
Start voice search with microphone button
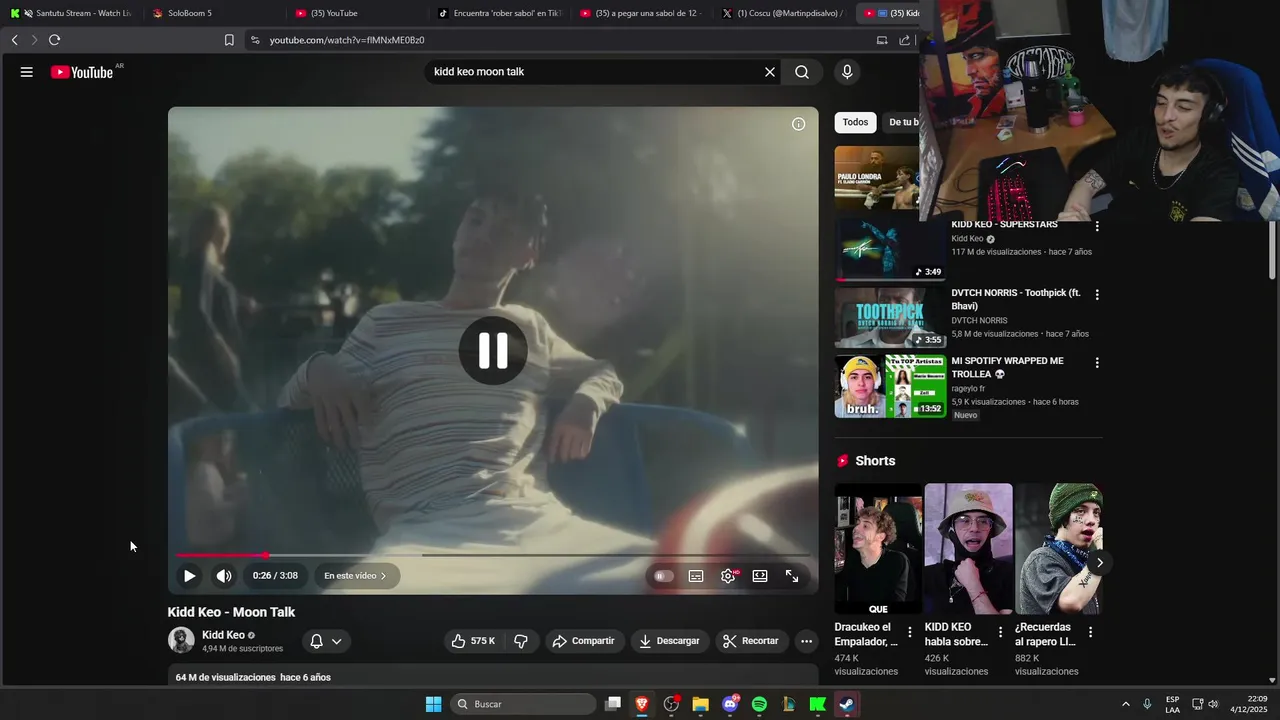pos(847,72)
